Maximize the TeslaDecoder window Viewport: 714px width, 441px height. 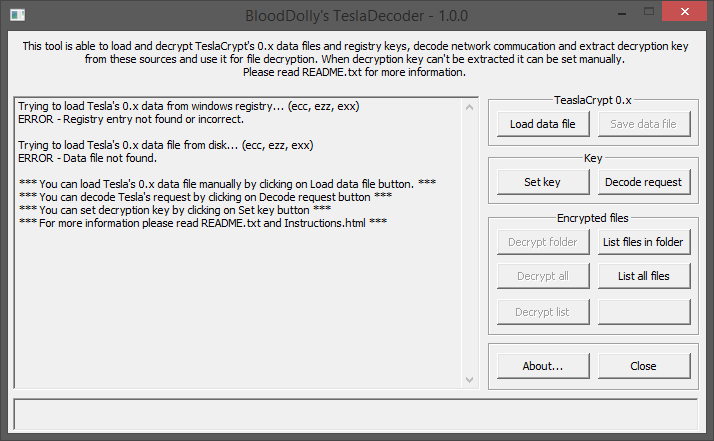pos(649,12)
